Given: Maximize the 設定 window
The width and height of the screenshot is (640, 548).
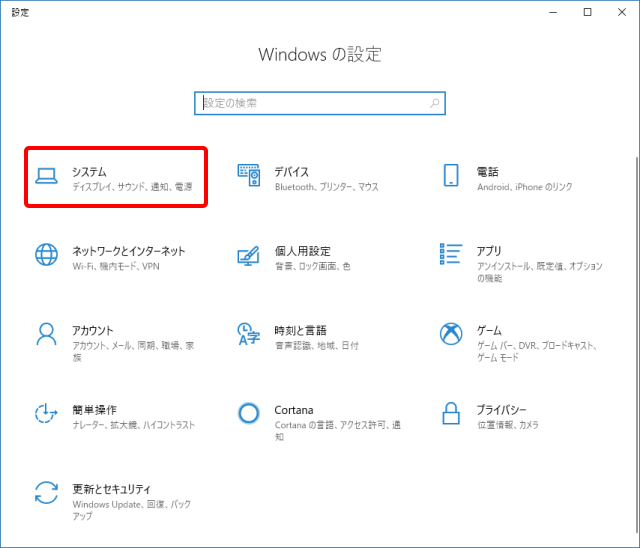Looking at the screenshot, I should [587, 12].
